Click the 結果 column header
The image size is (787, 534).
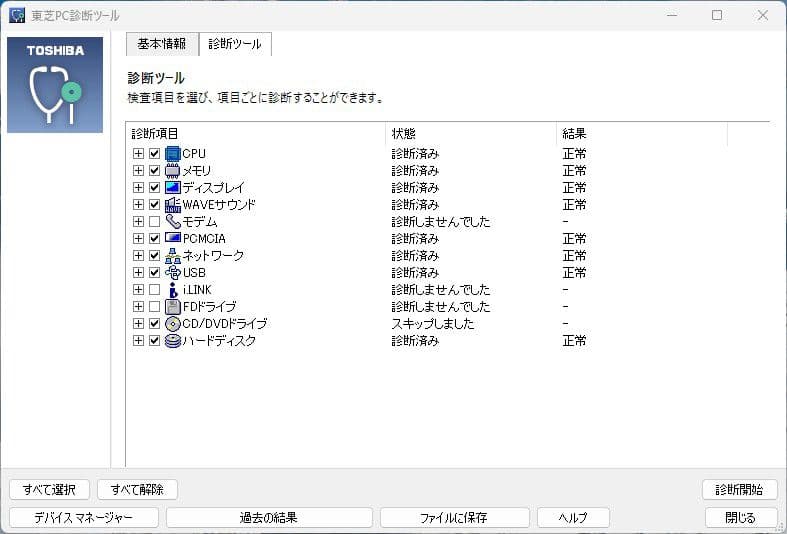pos(642,134)
